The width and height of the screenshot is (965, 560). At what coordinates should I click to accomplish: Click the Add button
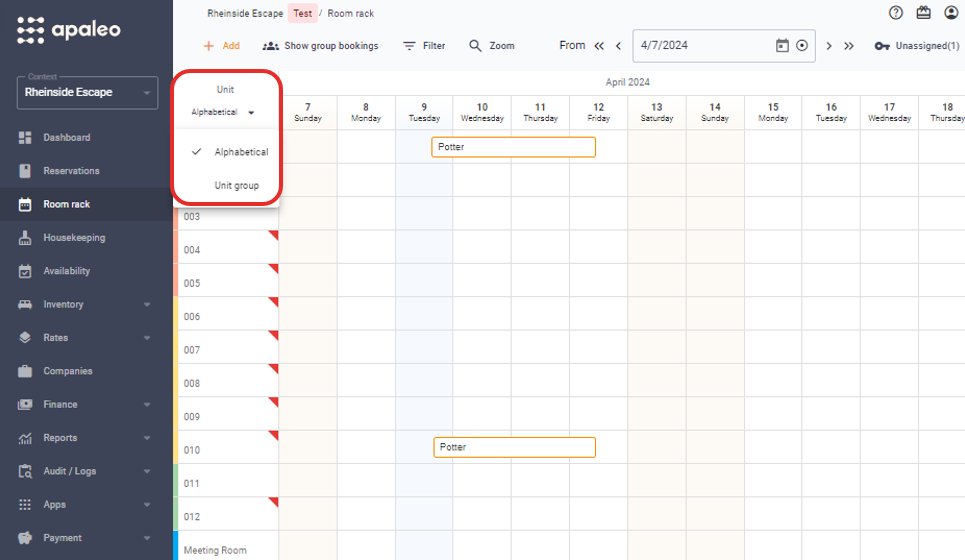coord(221,46)
